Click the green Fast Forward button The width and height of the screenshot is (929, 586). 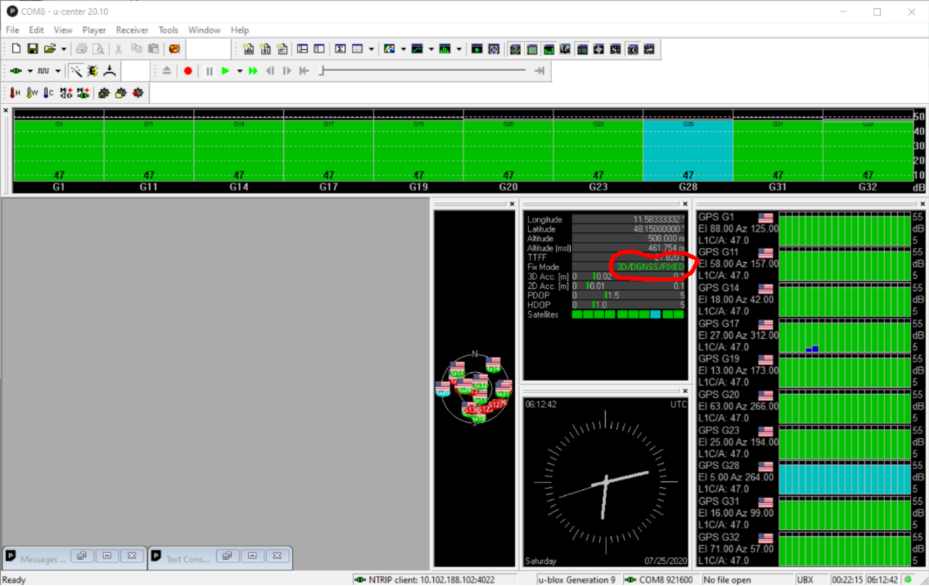tap(253, 71)
